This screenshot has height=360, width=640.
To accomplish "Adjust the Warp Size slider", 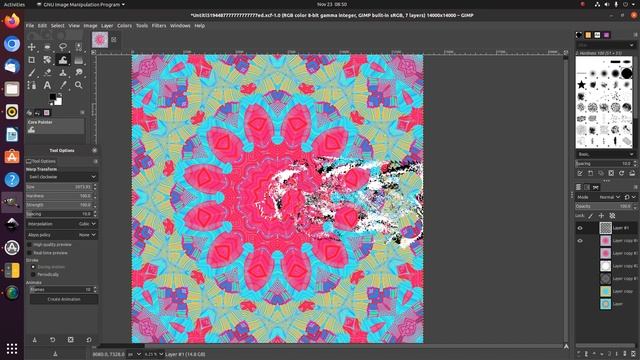I will [59, 187].
